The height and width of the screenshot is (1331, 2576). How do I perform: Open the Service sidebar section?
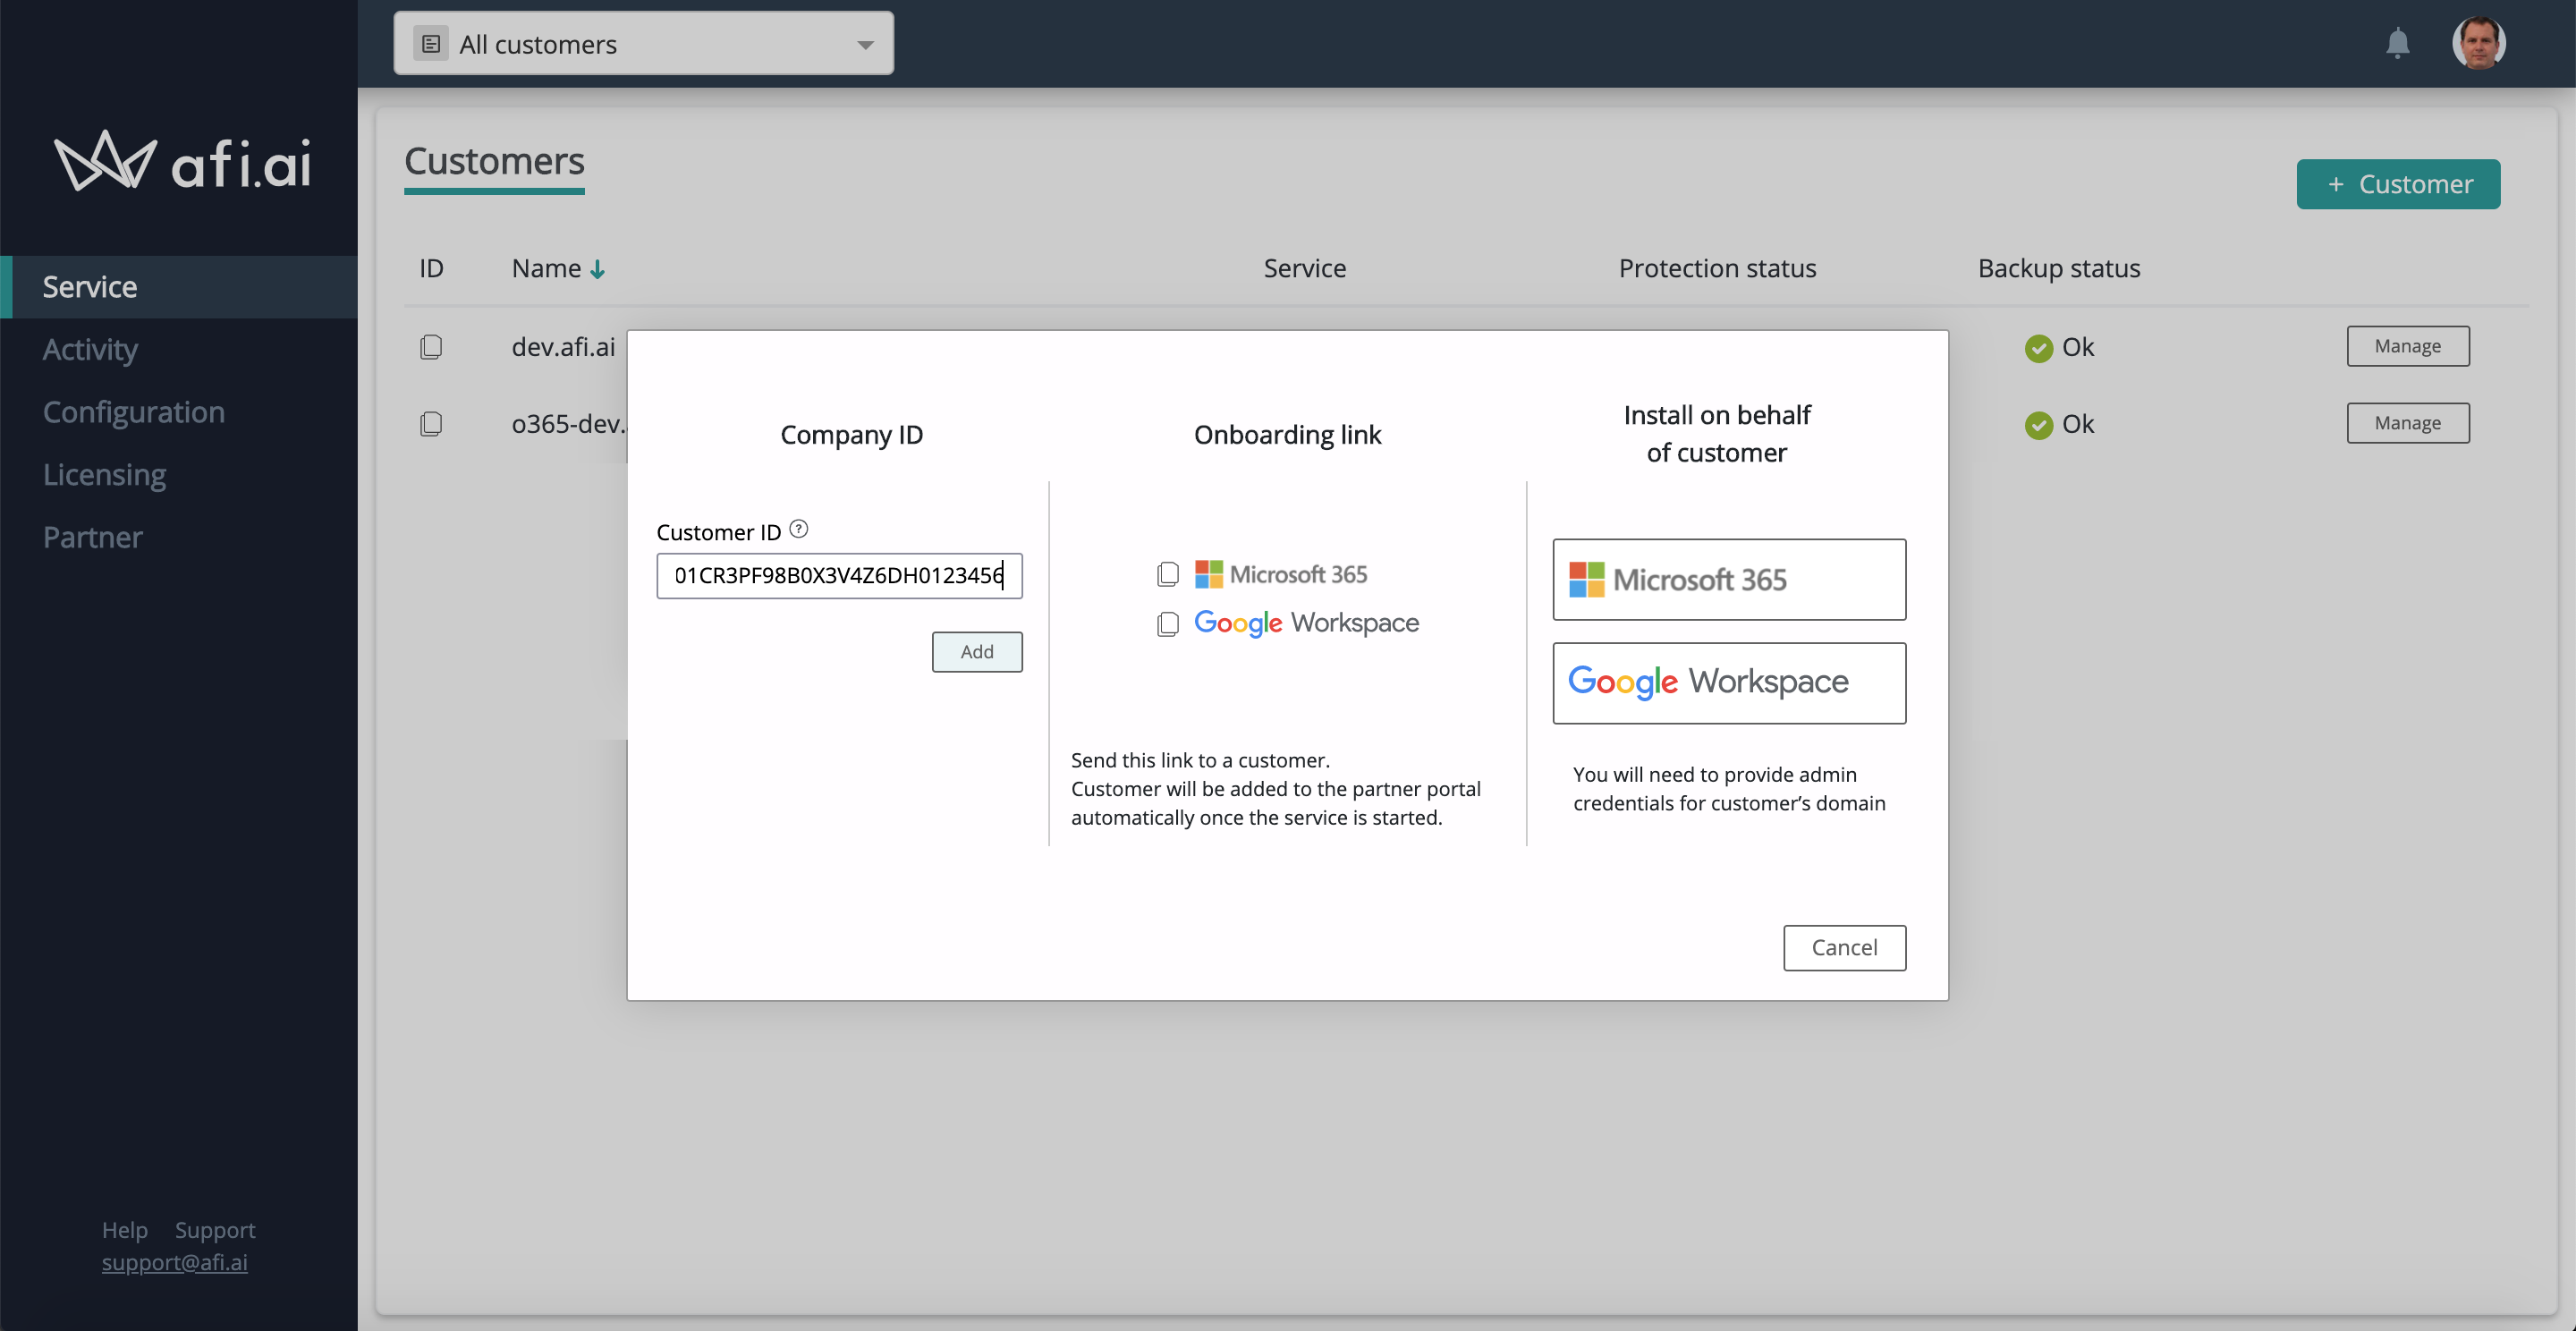click(179, 287)
